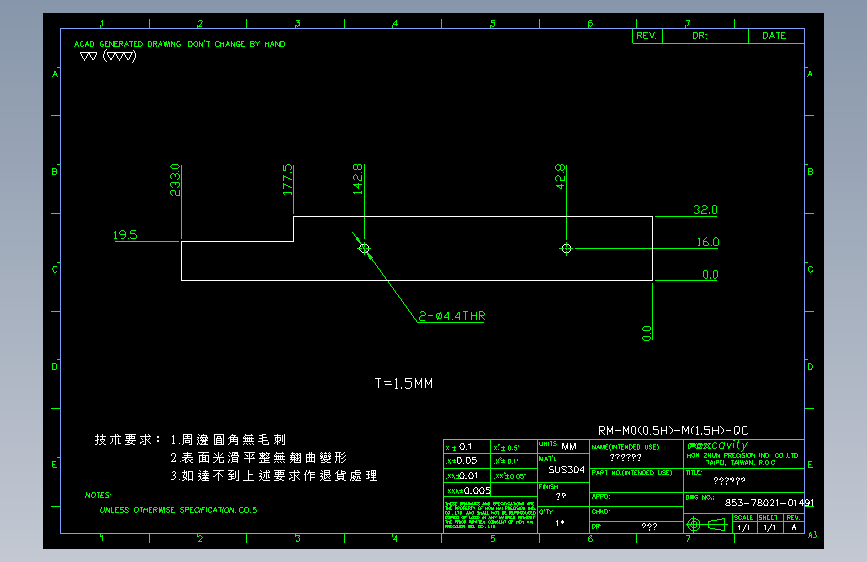
Task: Click the Q'TY value 1
Action: pos(560,523)
